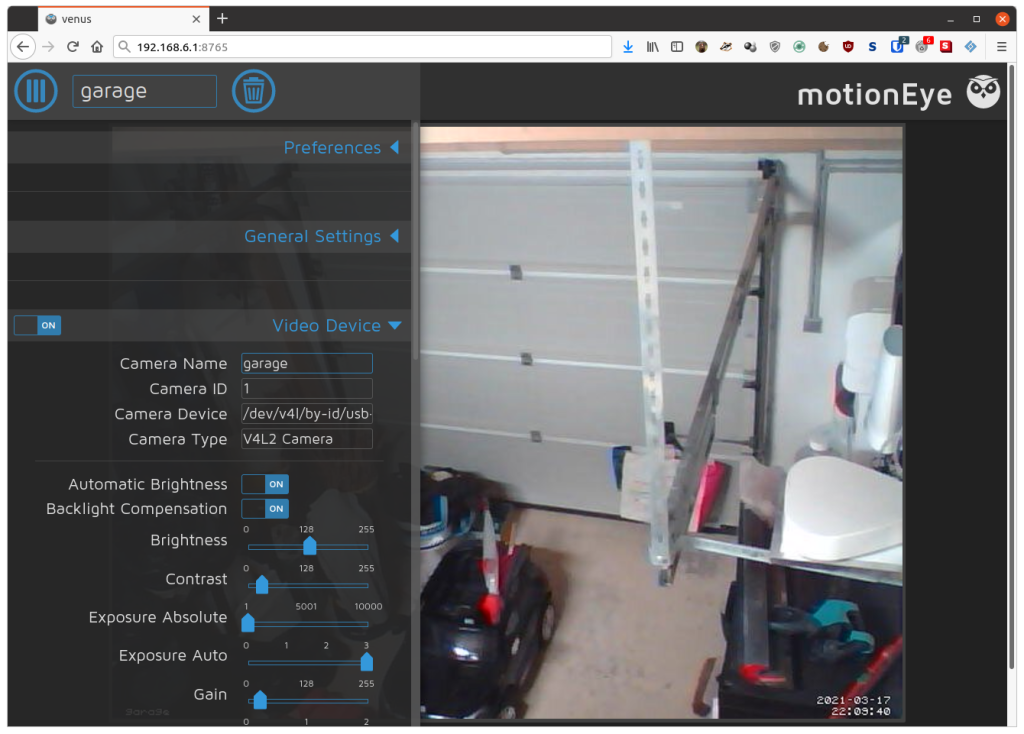Screen dimensions: 1024x734
Task: Open the garage camera selector dropdown
Action: [144, 91]
